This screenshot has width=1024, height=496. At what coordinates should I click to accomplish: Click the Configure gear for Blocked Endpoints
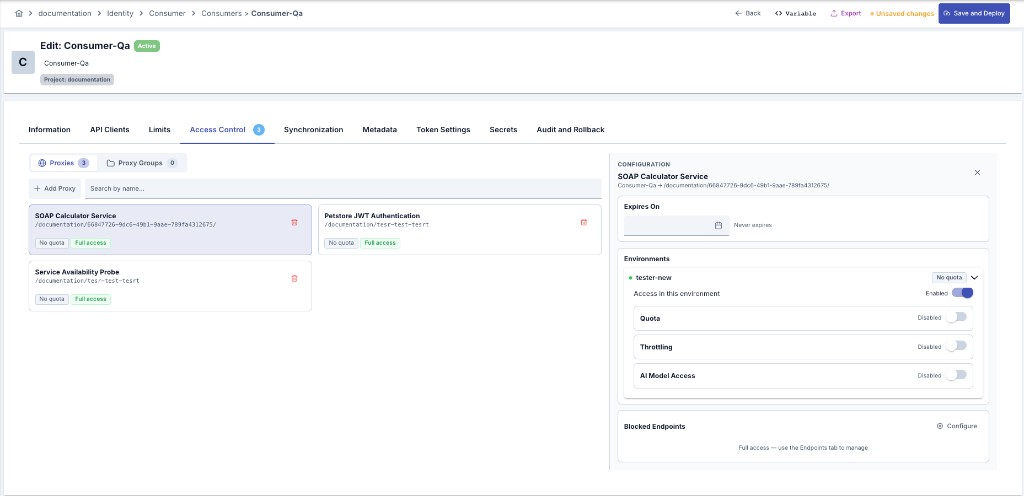(957, 426)
